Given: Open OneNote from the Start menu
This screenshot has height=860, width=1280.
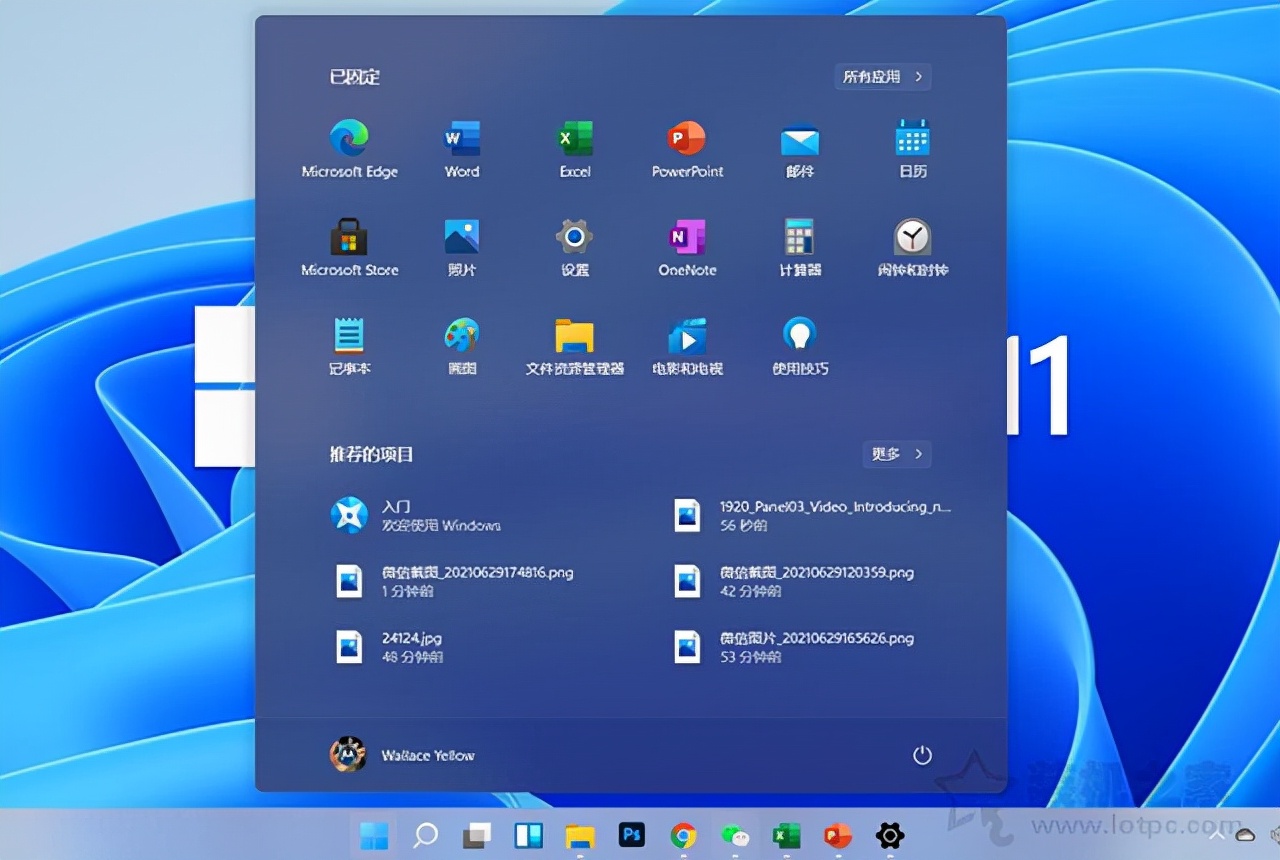Looking at the screenshot, I should (686, 237).
